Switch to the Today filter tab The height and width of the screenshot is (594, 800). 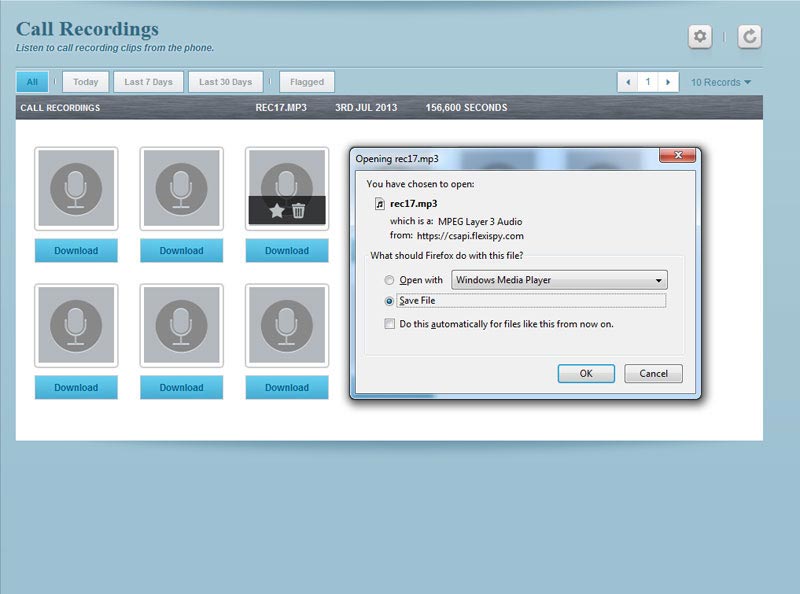click(85, 82)
